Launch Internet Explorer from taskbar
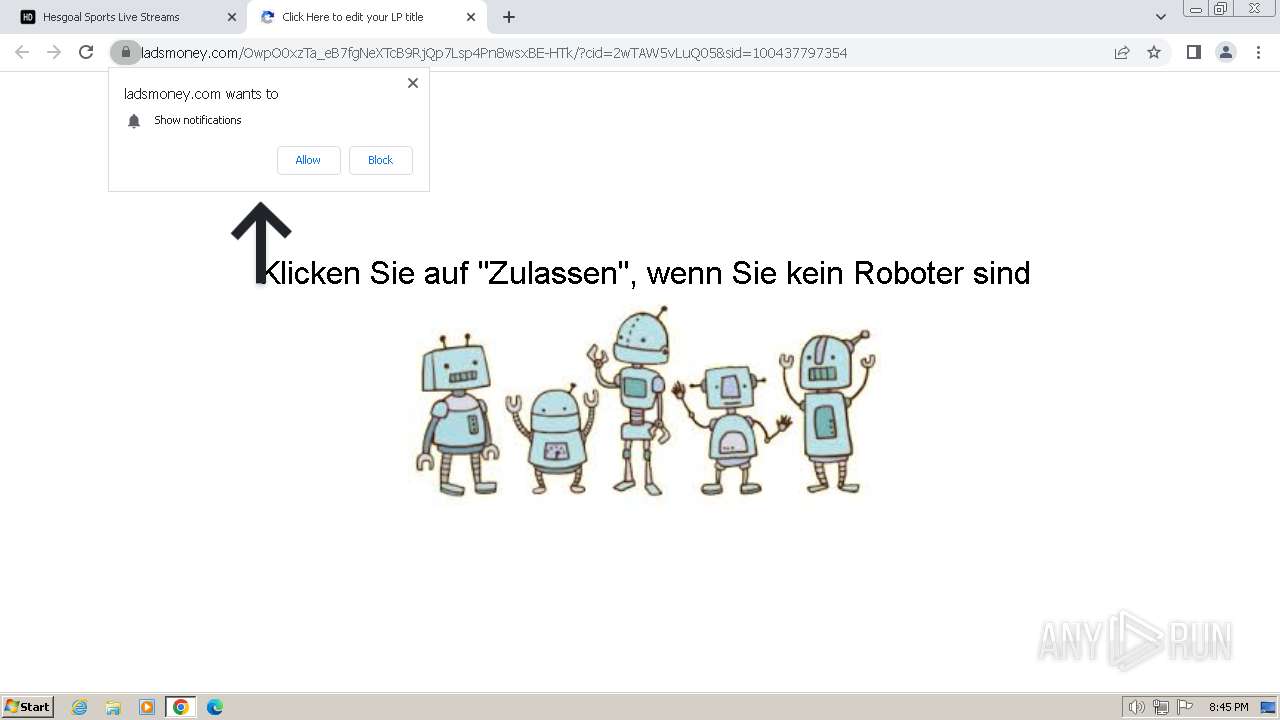Image resolution: width=1280 pixels, height=720 pixels. (80, 707)
